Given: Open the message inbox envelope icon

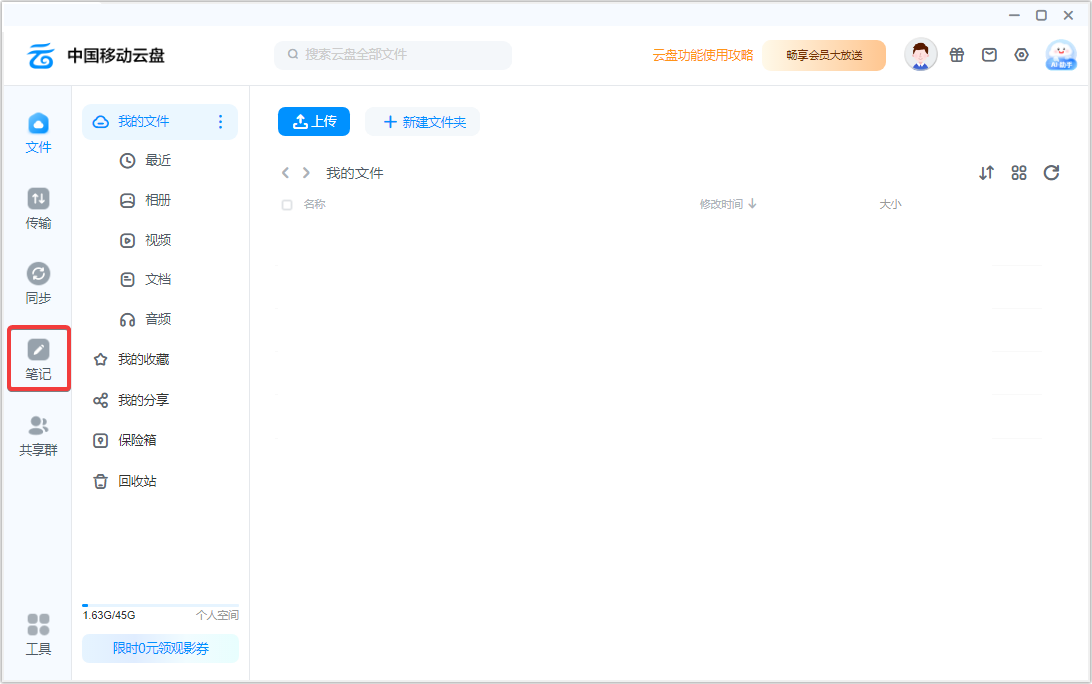Looking at the screenshot, I should (989, 55).
